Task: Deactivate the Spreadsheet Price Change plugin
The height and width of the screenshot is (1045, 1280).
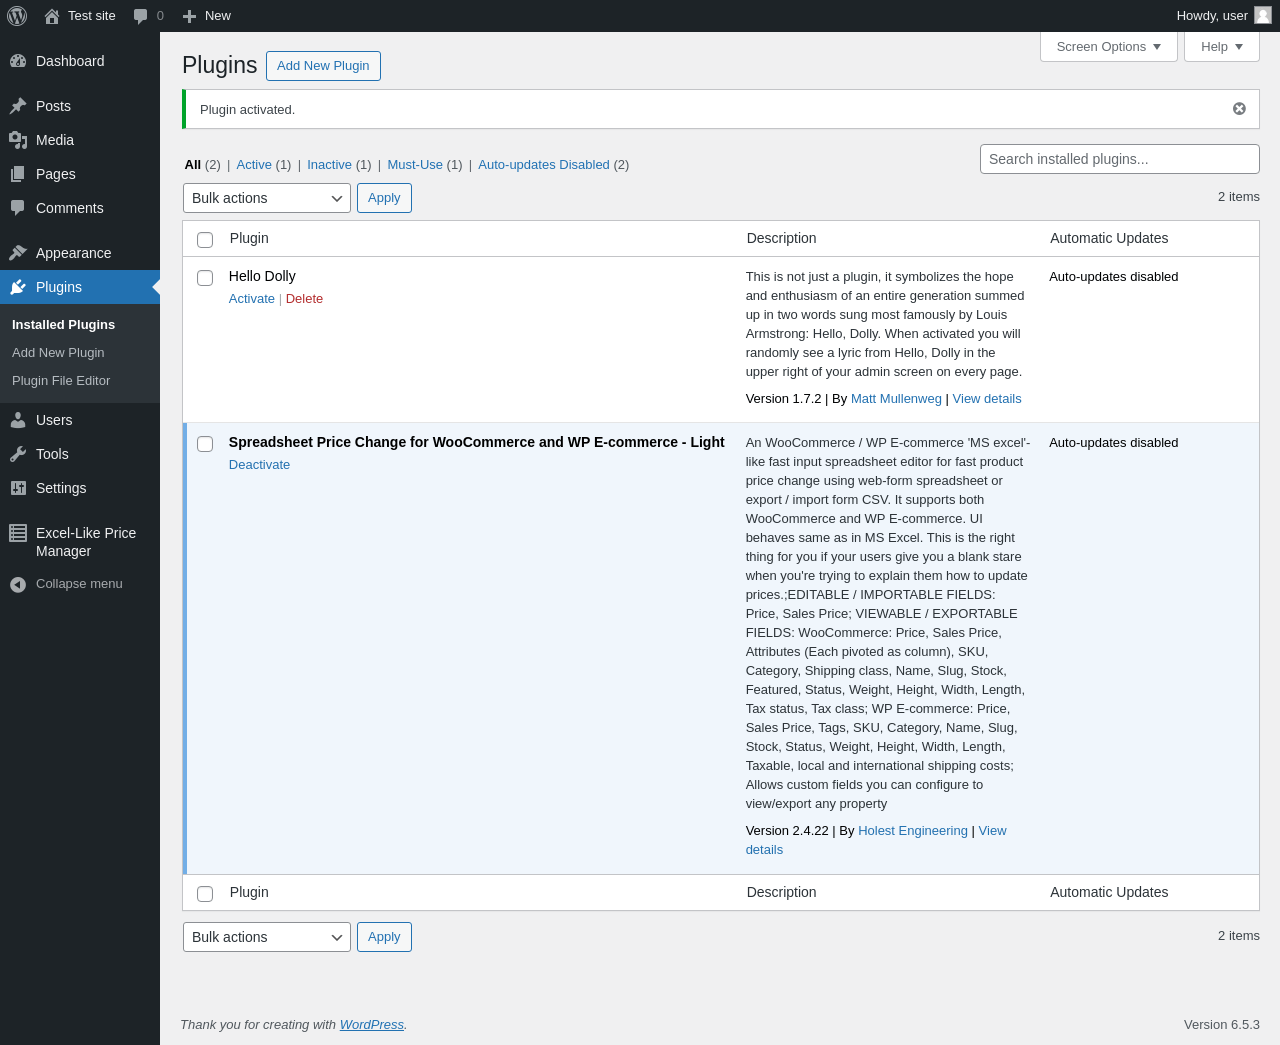Action: (259, 465)
